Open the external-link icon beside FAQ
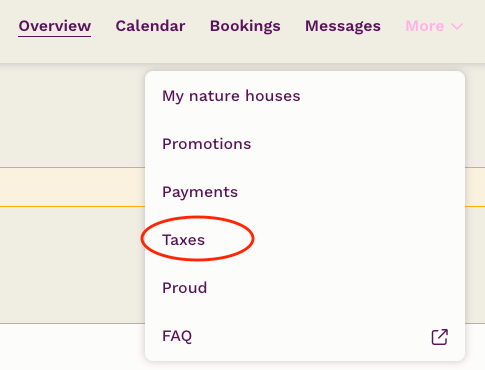The image size is (485, 370). click(x=440, y=337)
